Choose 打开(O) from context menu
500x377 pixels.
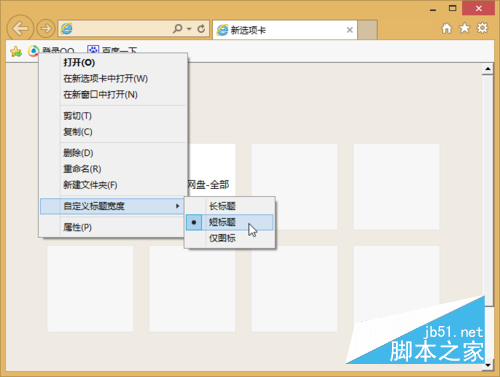(x=113, y=62)
